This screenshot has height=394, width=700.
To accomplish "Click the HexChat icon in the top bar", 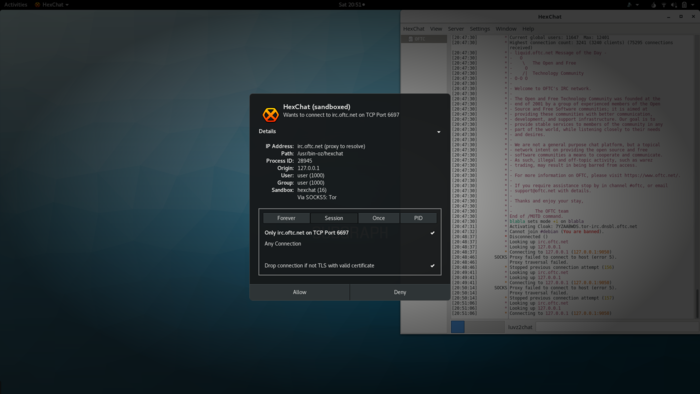I will point(38,4).
